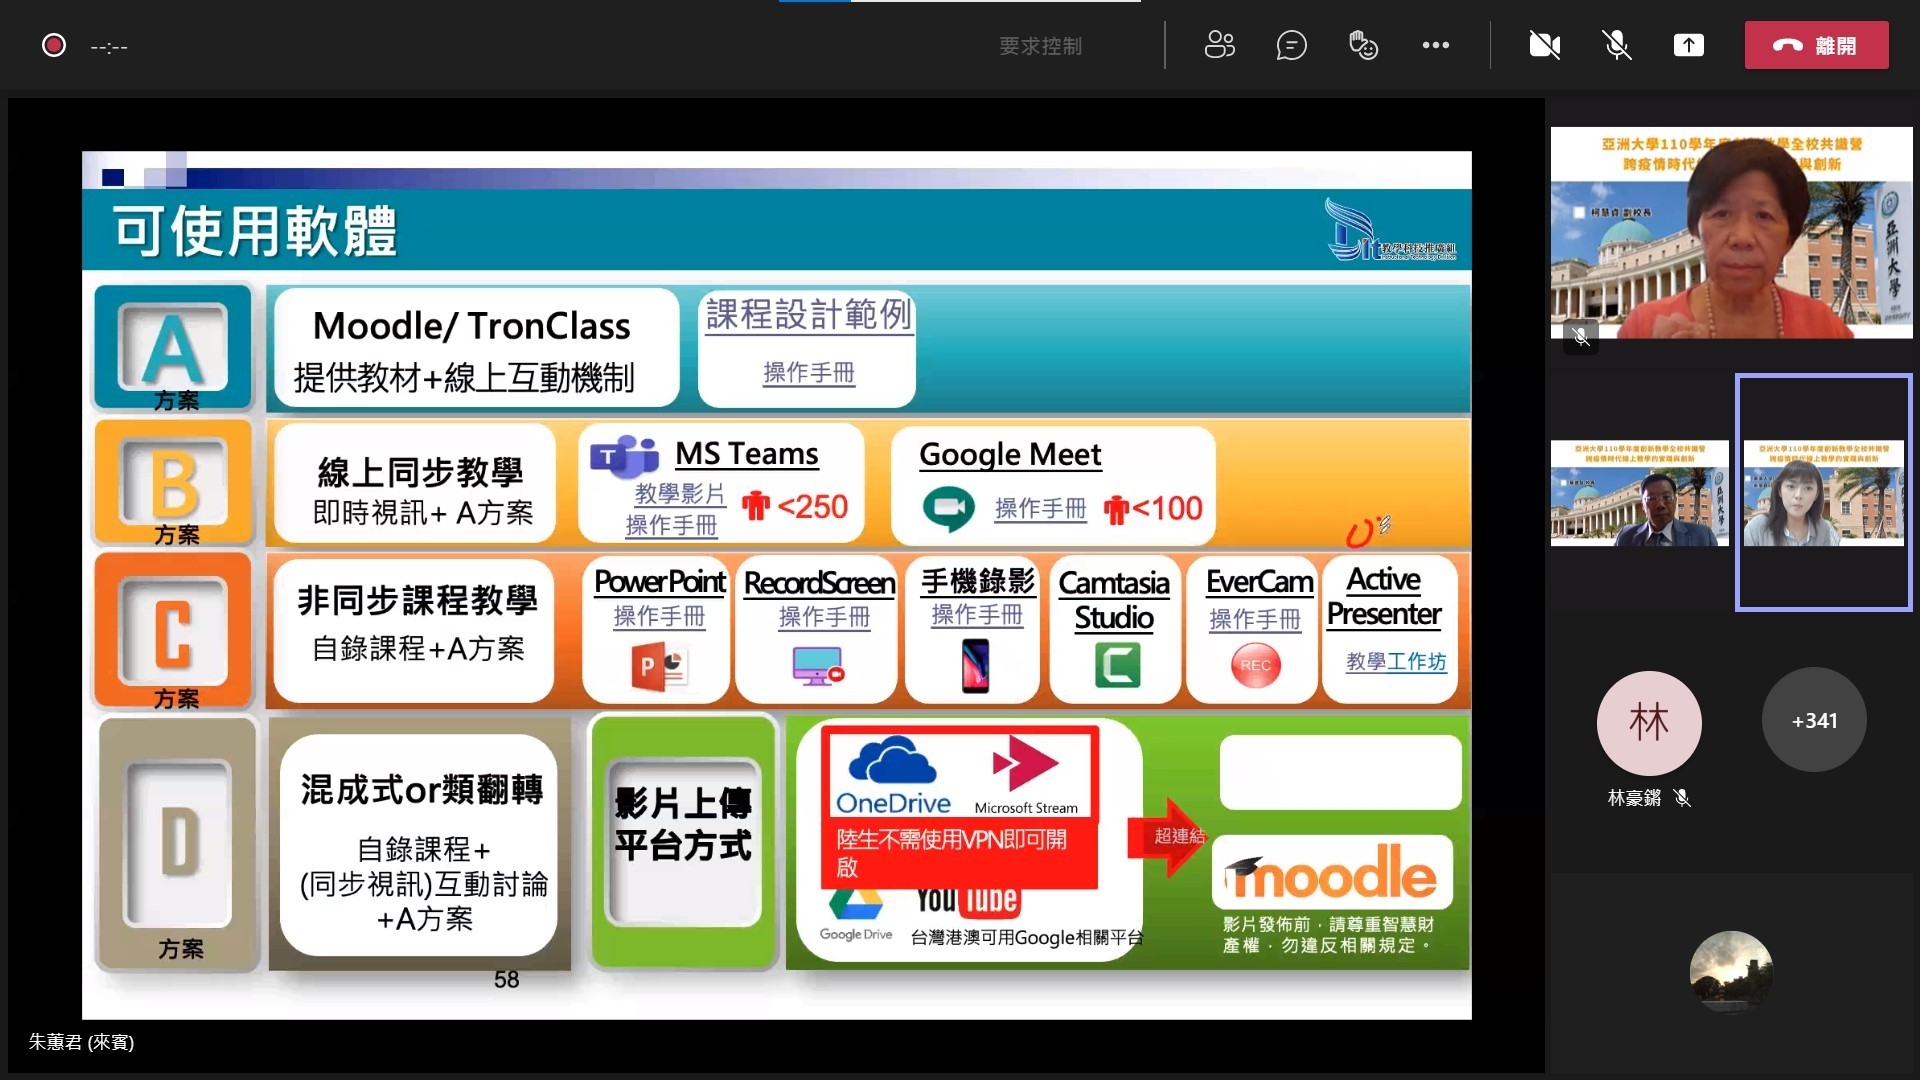Screen dimensions: 1920x1080
Task: Click 操作手冊 link under 課程設計範例
Action: [808, 373]
